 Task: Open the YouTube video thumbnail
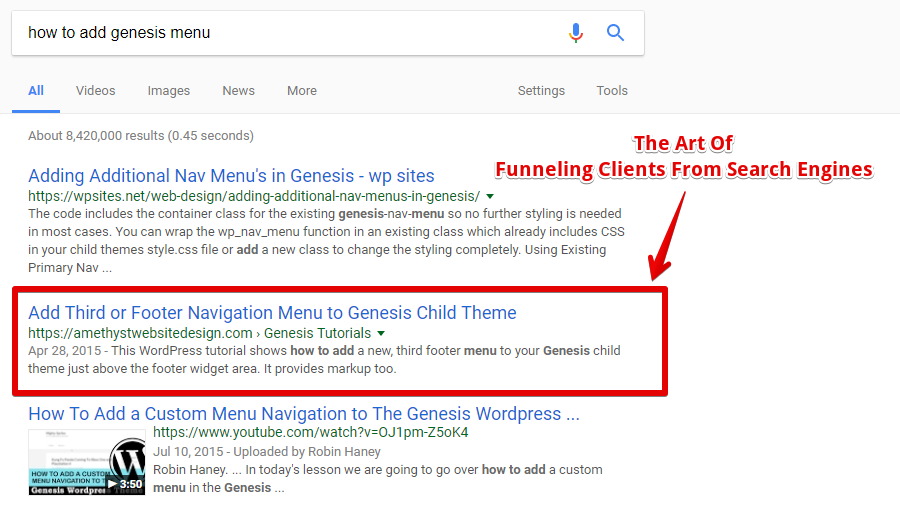click(x=86, y=462)
